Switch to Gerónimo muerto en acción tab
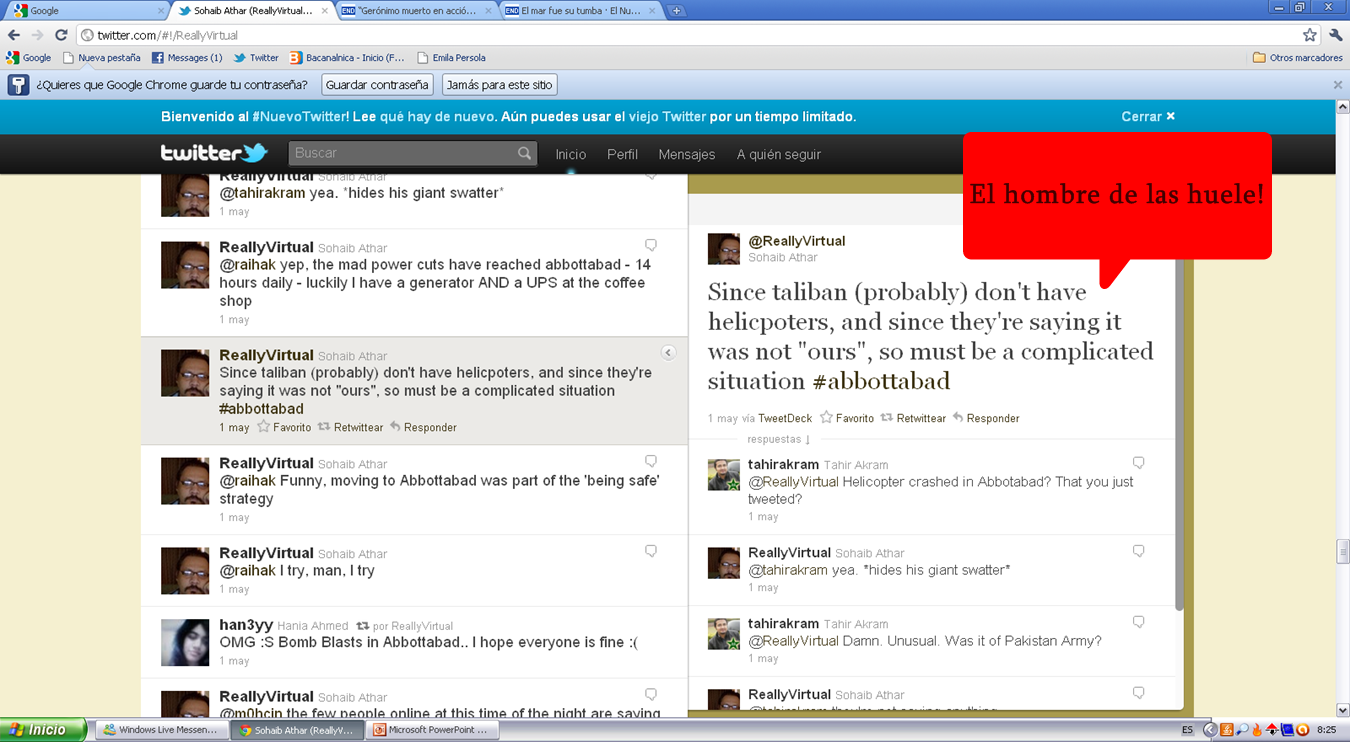Image resolution: width=1350 pixels, height=742 pixels. (418, 10)
